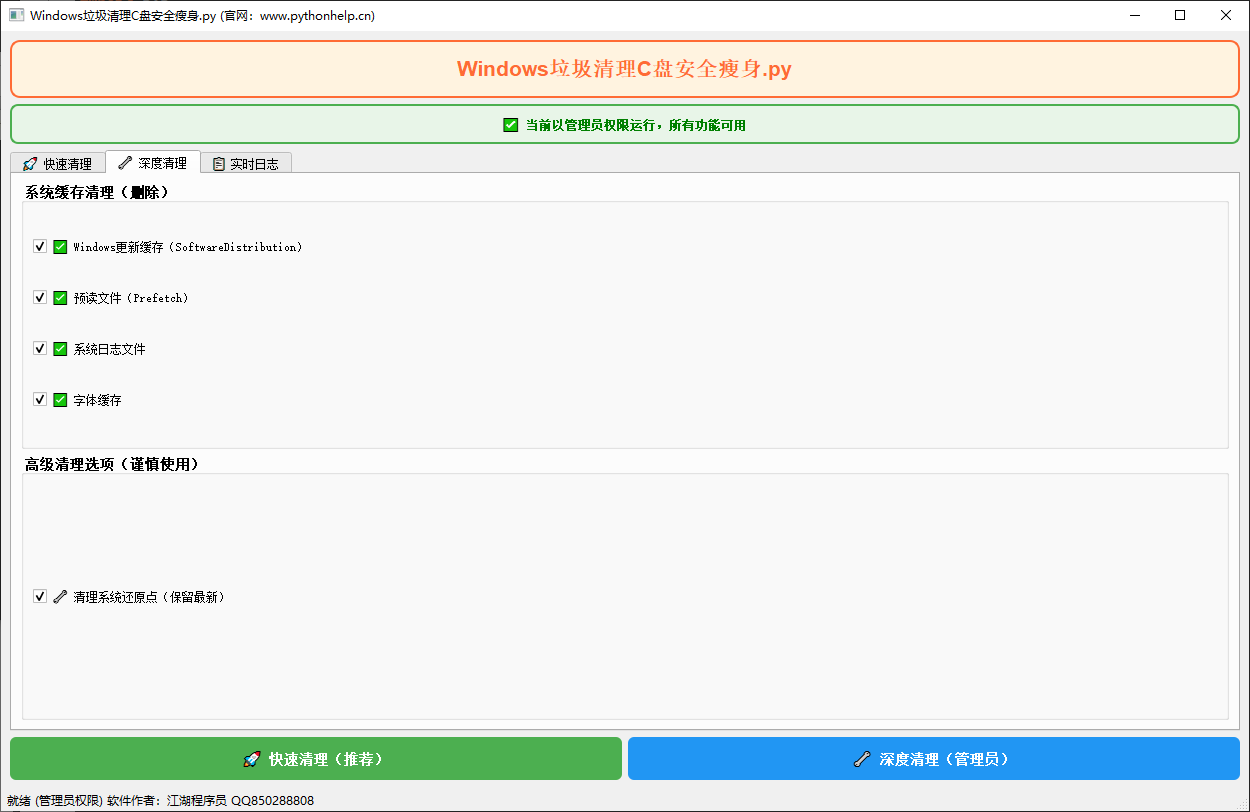Image resolution: width=1250 pixels, height=812 pixels.
Task: Click the rocket icon on 快速清理（推荐）button
Action: pos(250,758)
